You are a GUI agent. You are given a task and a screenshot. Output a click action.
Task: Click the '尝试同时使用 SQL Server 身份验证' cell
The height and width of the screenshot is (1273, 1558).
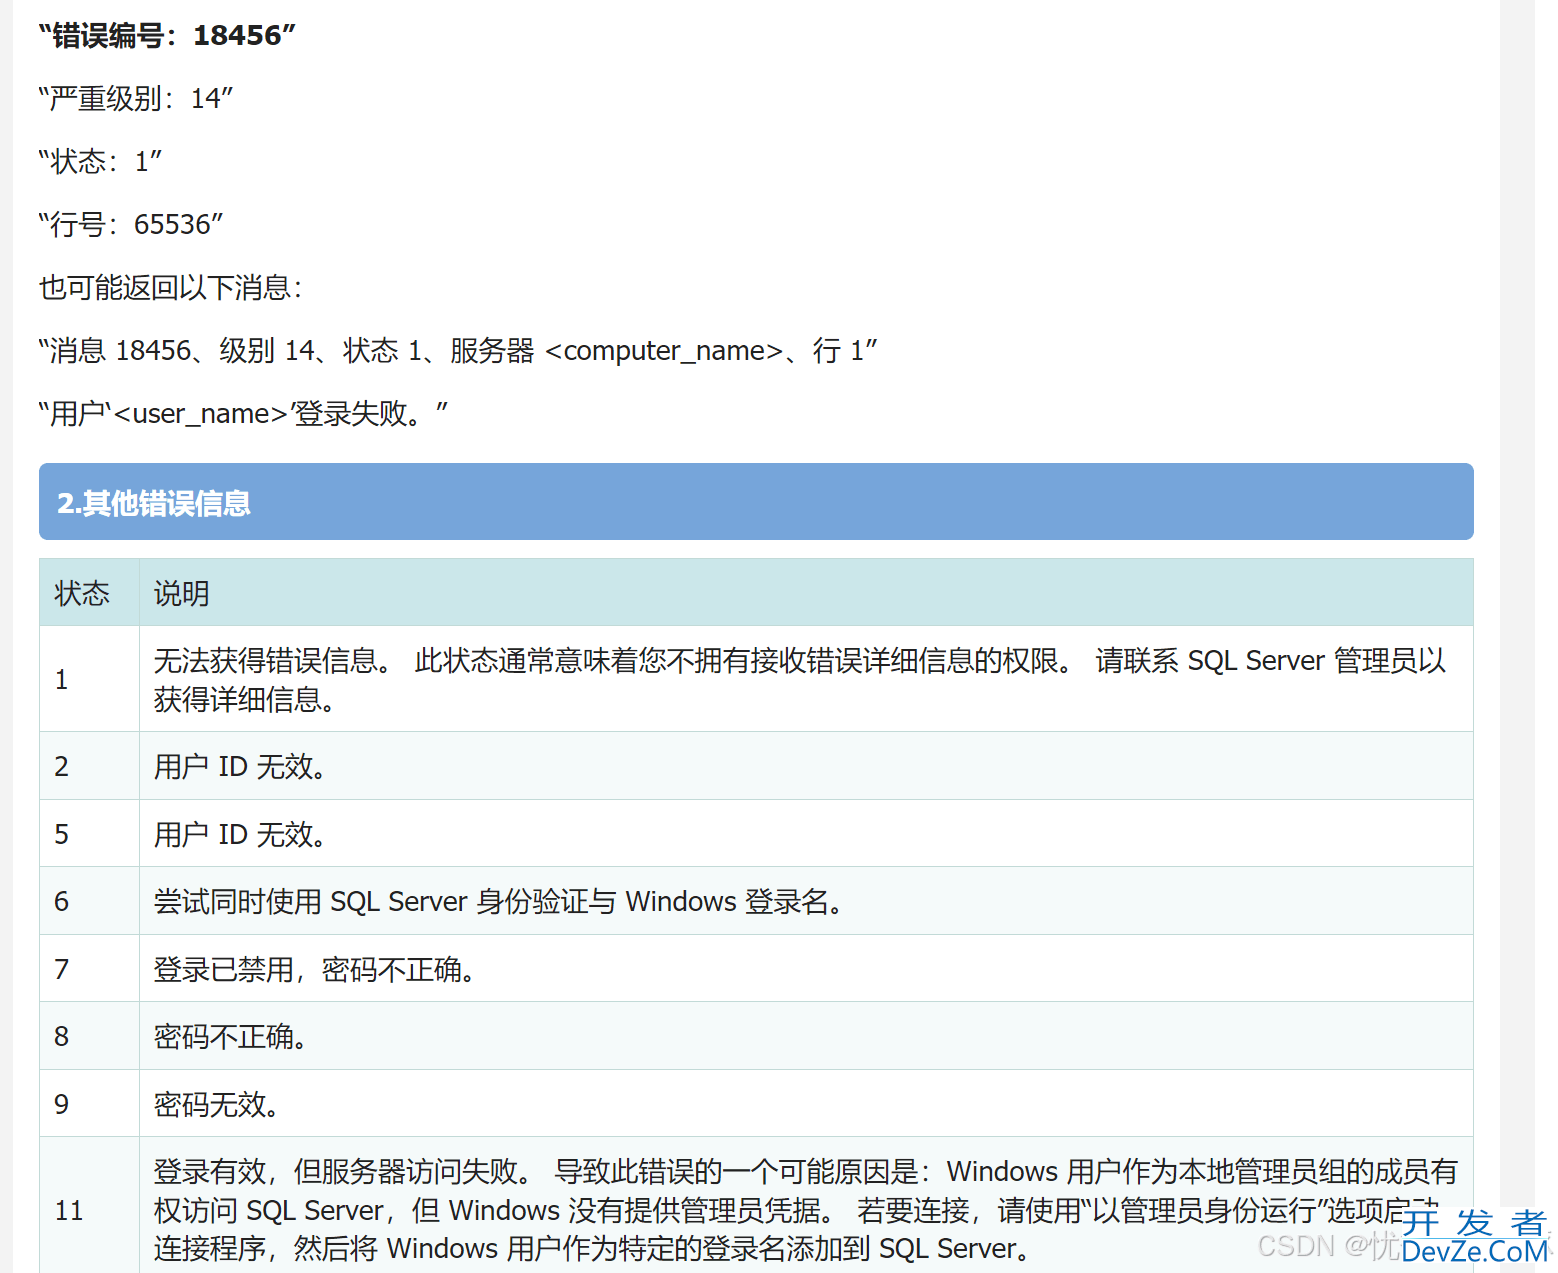click(x=806, y=901)
